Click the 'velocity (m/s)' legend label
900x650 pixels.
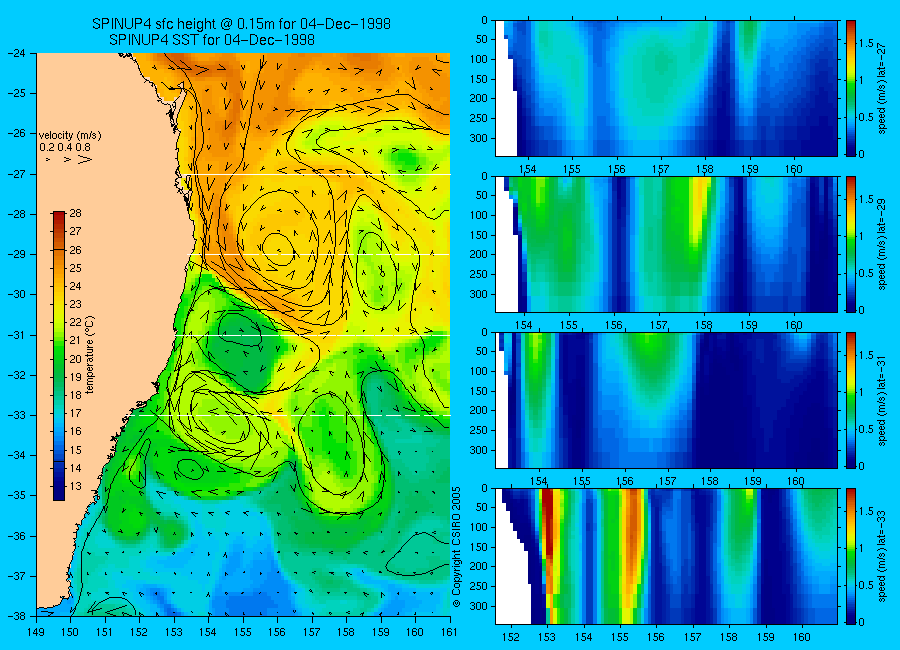click(x=70, y=136)
